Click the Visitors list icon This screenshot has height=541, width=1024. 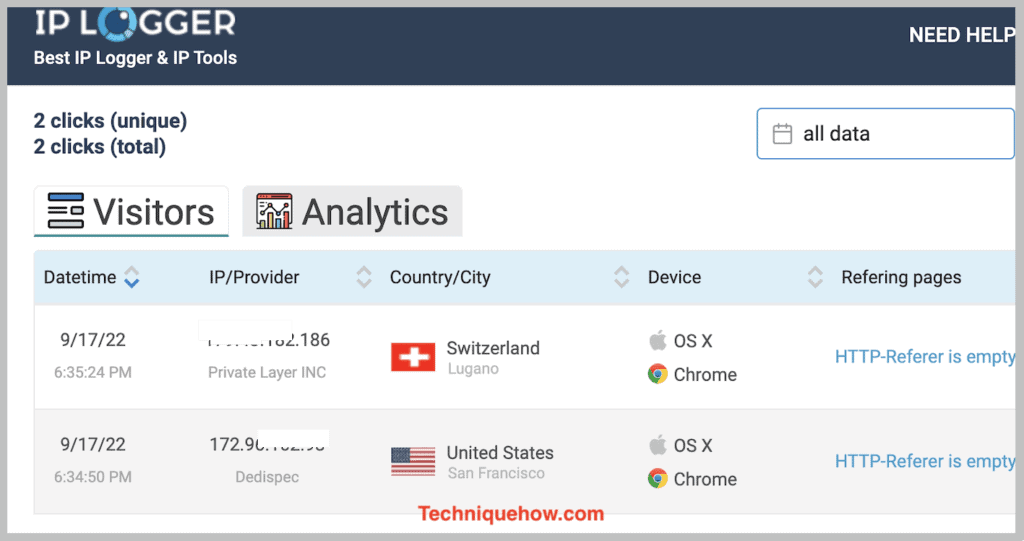tap(65, 211)
